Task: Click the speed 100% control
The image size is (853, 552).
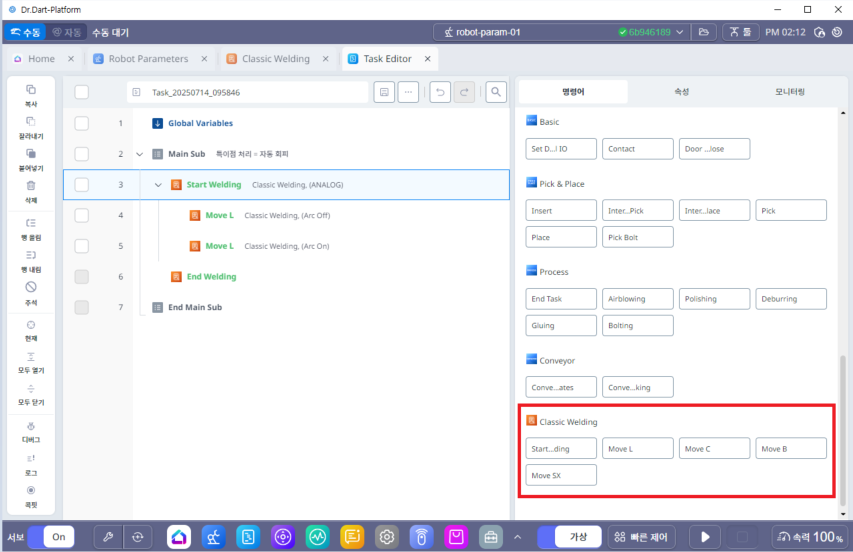Action: point(809,537)
